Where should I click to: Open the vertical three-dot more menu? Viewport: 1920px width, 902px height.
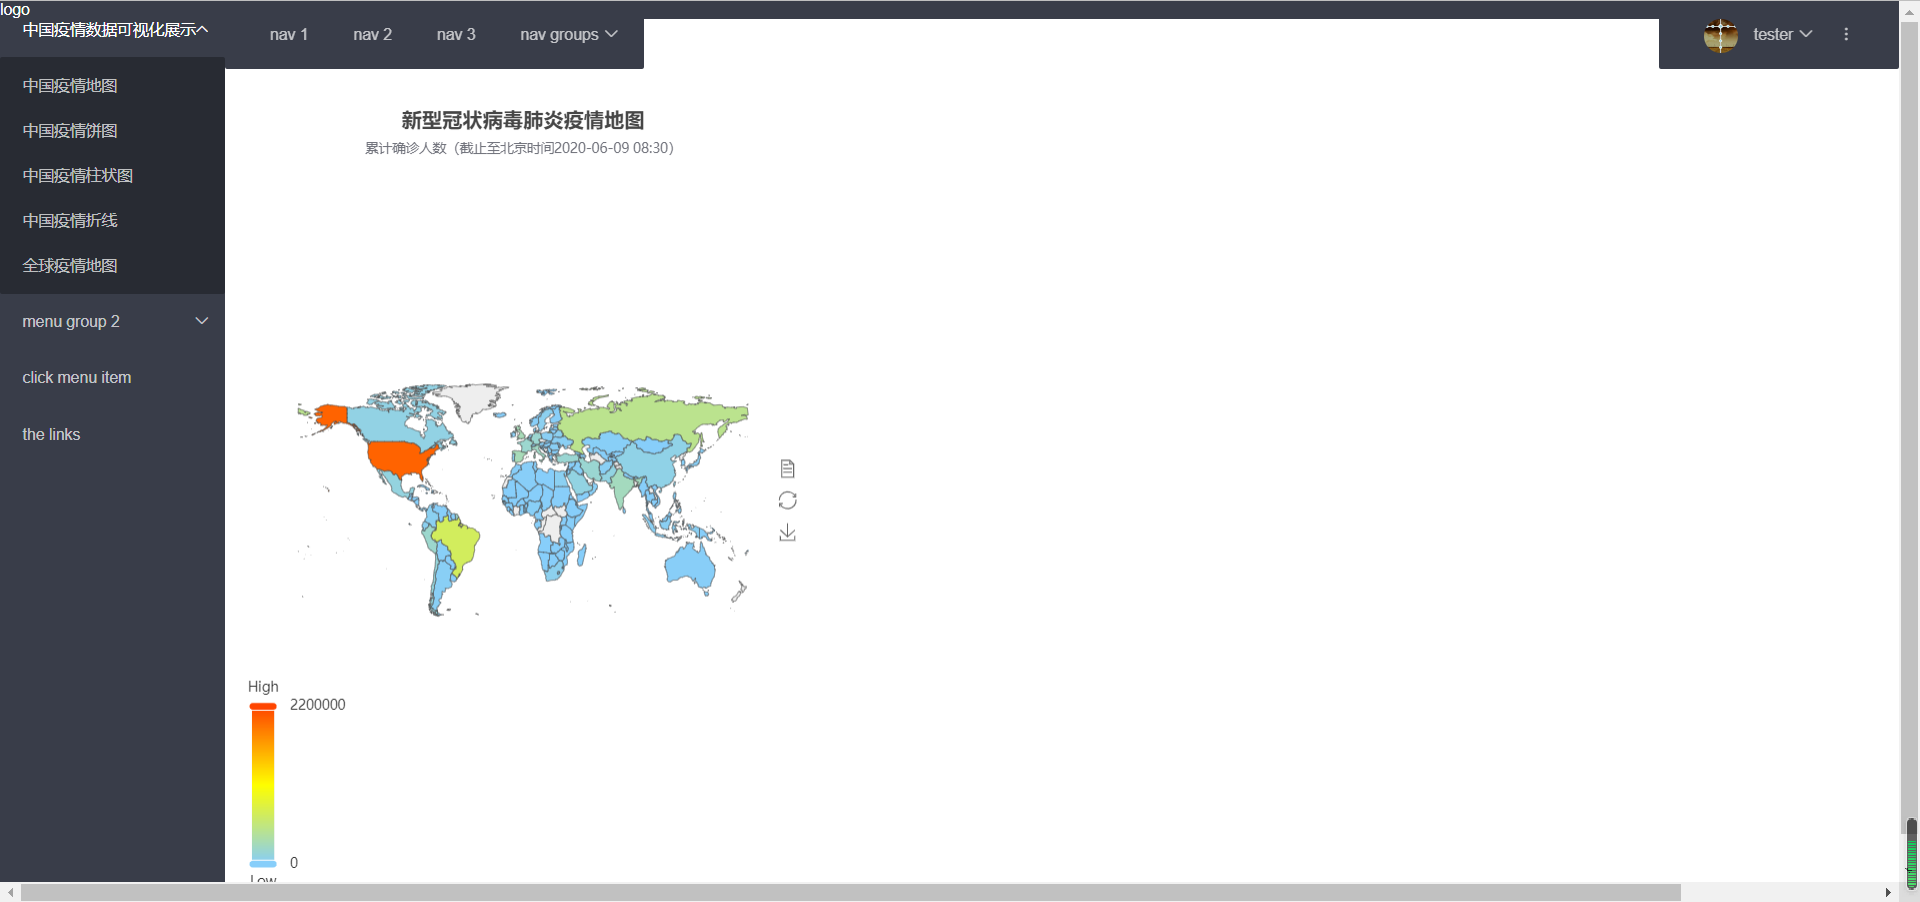click(x=1846, y=34)
